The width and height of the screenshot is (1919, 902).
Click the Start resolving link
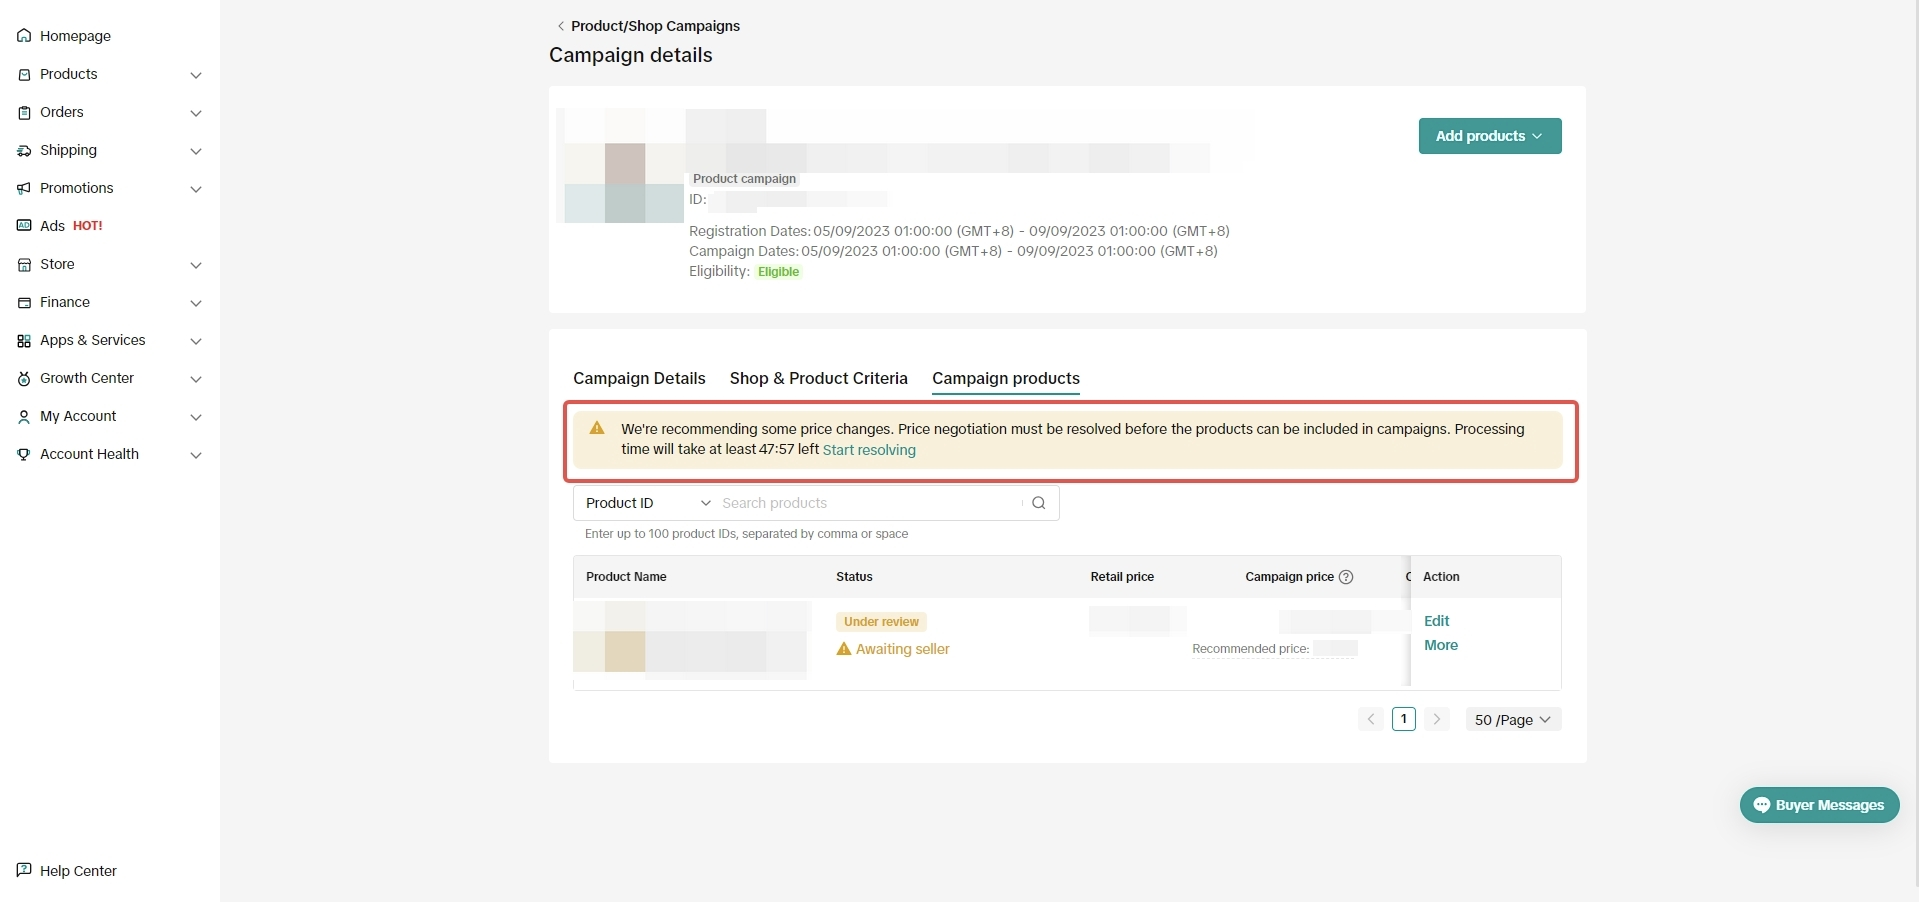click(x=868, y=450)
